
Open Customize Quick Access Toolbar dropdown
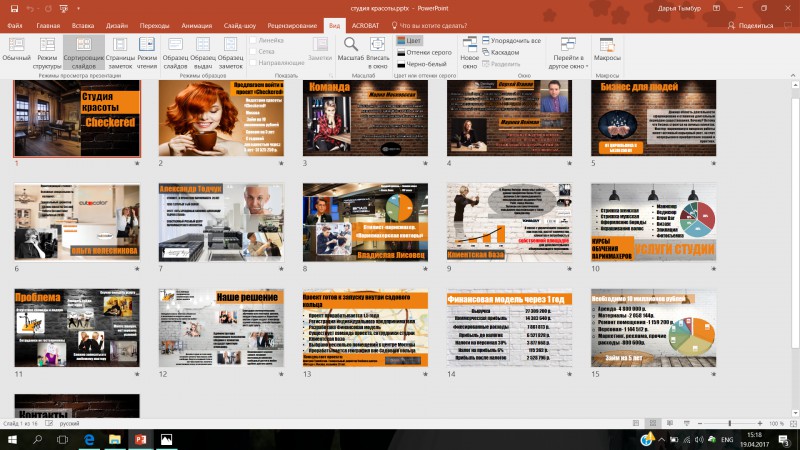(78, 8)
